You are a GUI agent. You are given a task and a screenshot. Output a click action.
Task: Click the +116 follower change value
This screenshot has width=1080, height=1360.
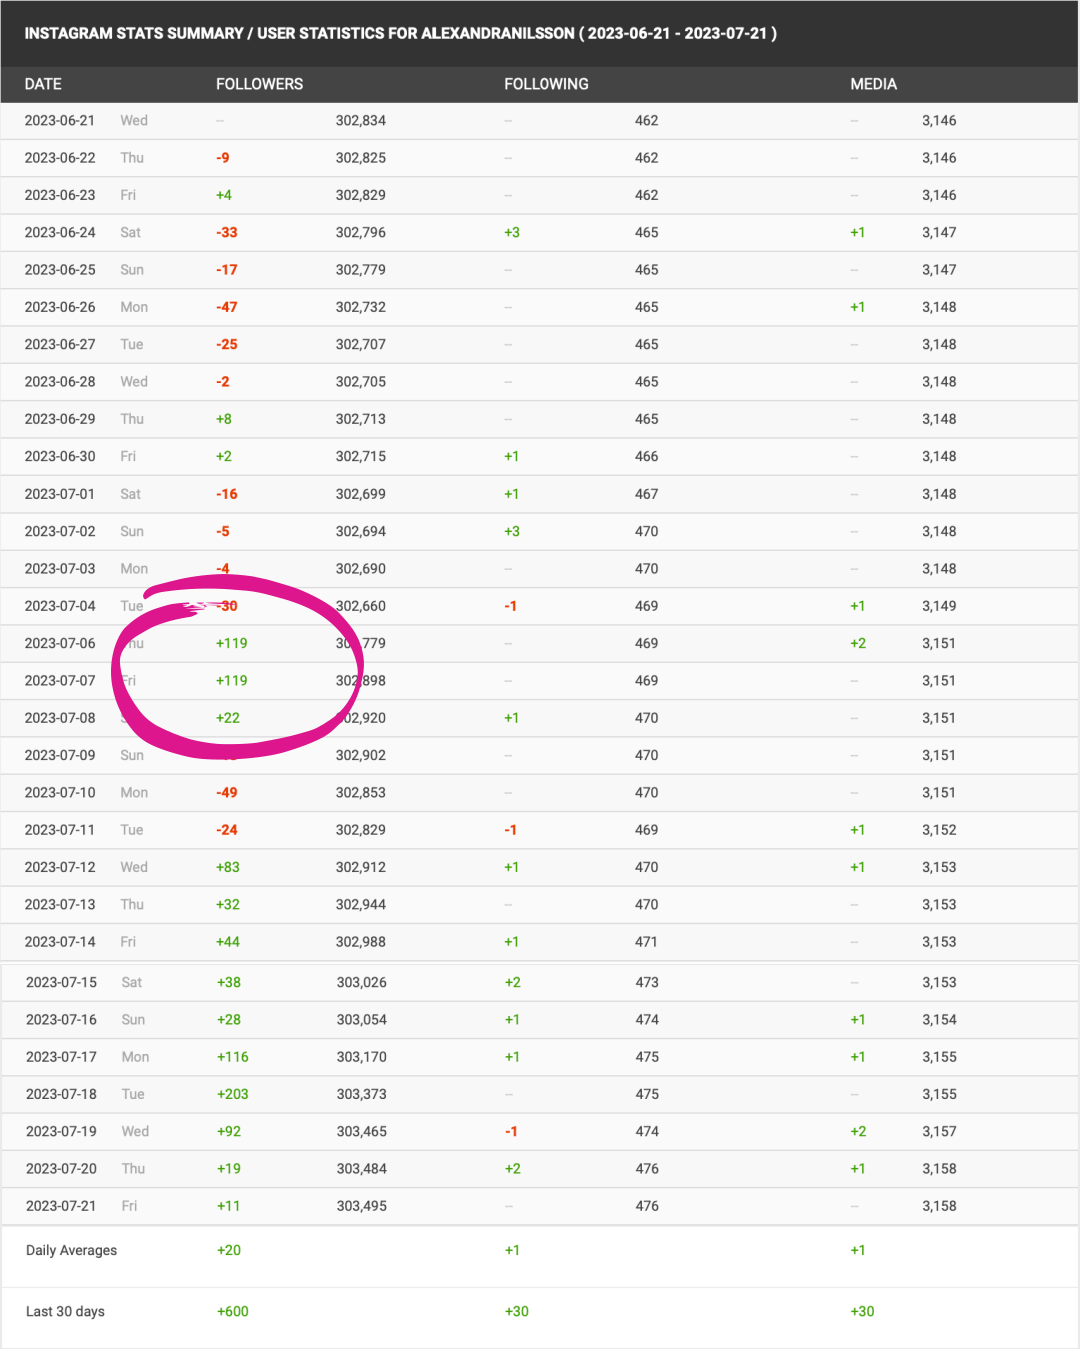[233, 1057]
